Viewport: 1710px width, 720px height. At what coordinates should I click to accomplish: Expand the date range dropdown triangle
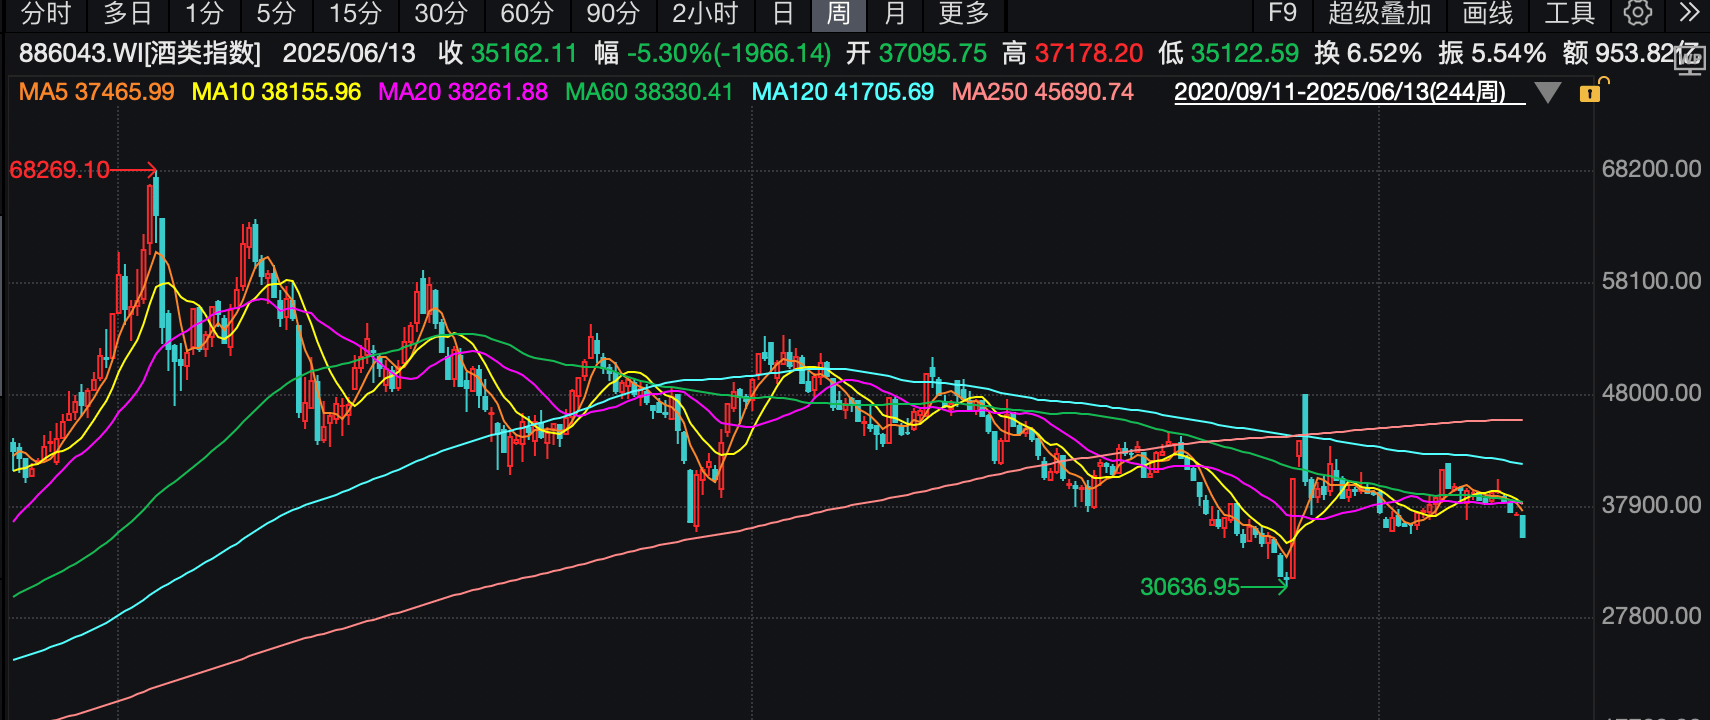(1548, 93)
